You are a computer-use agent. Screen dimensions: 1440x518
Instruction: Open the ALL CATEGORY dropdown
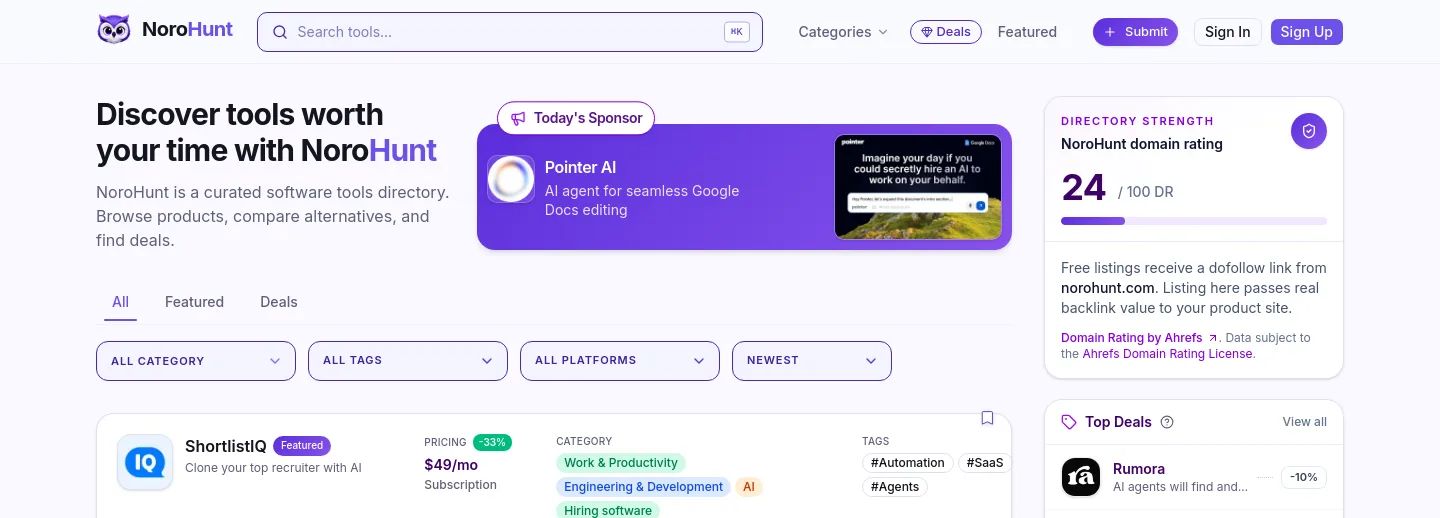tap(196, 361)
